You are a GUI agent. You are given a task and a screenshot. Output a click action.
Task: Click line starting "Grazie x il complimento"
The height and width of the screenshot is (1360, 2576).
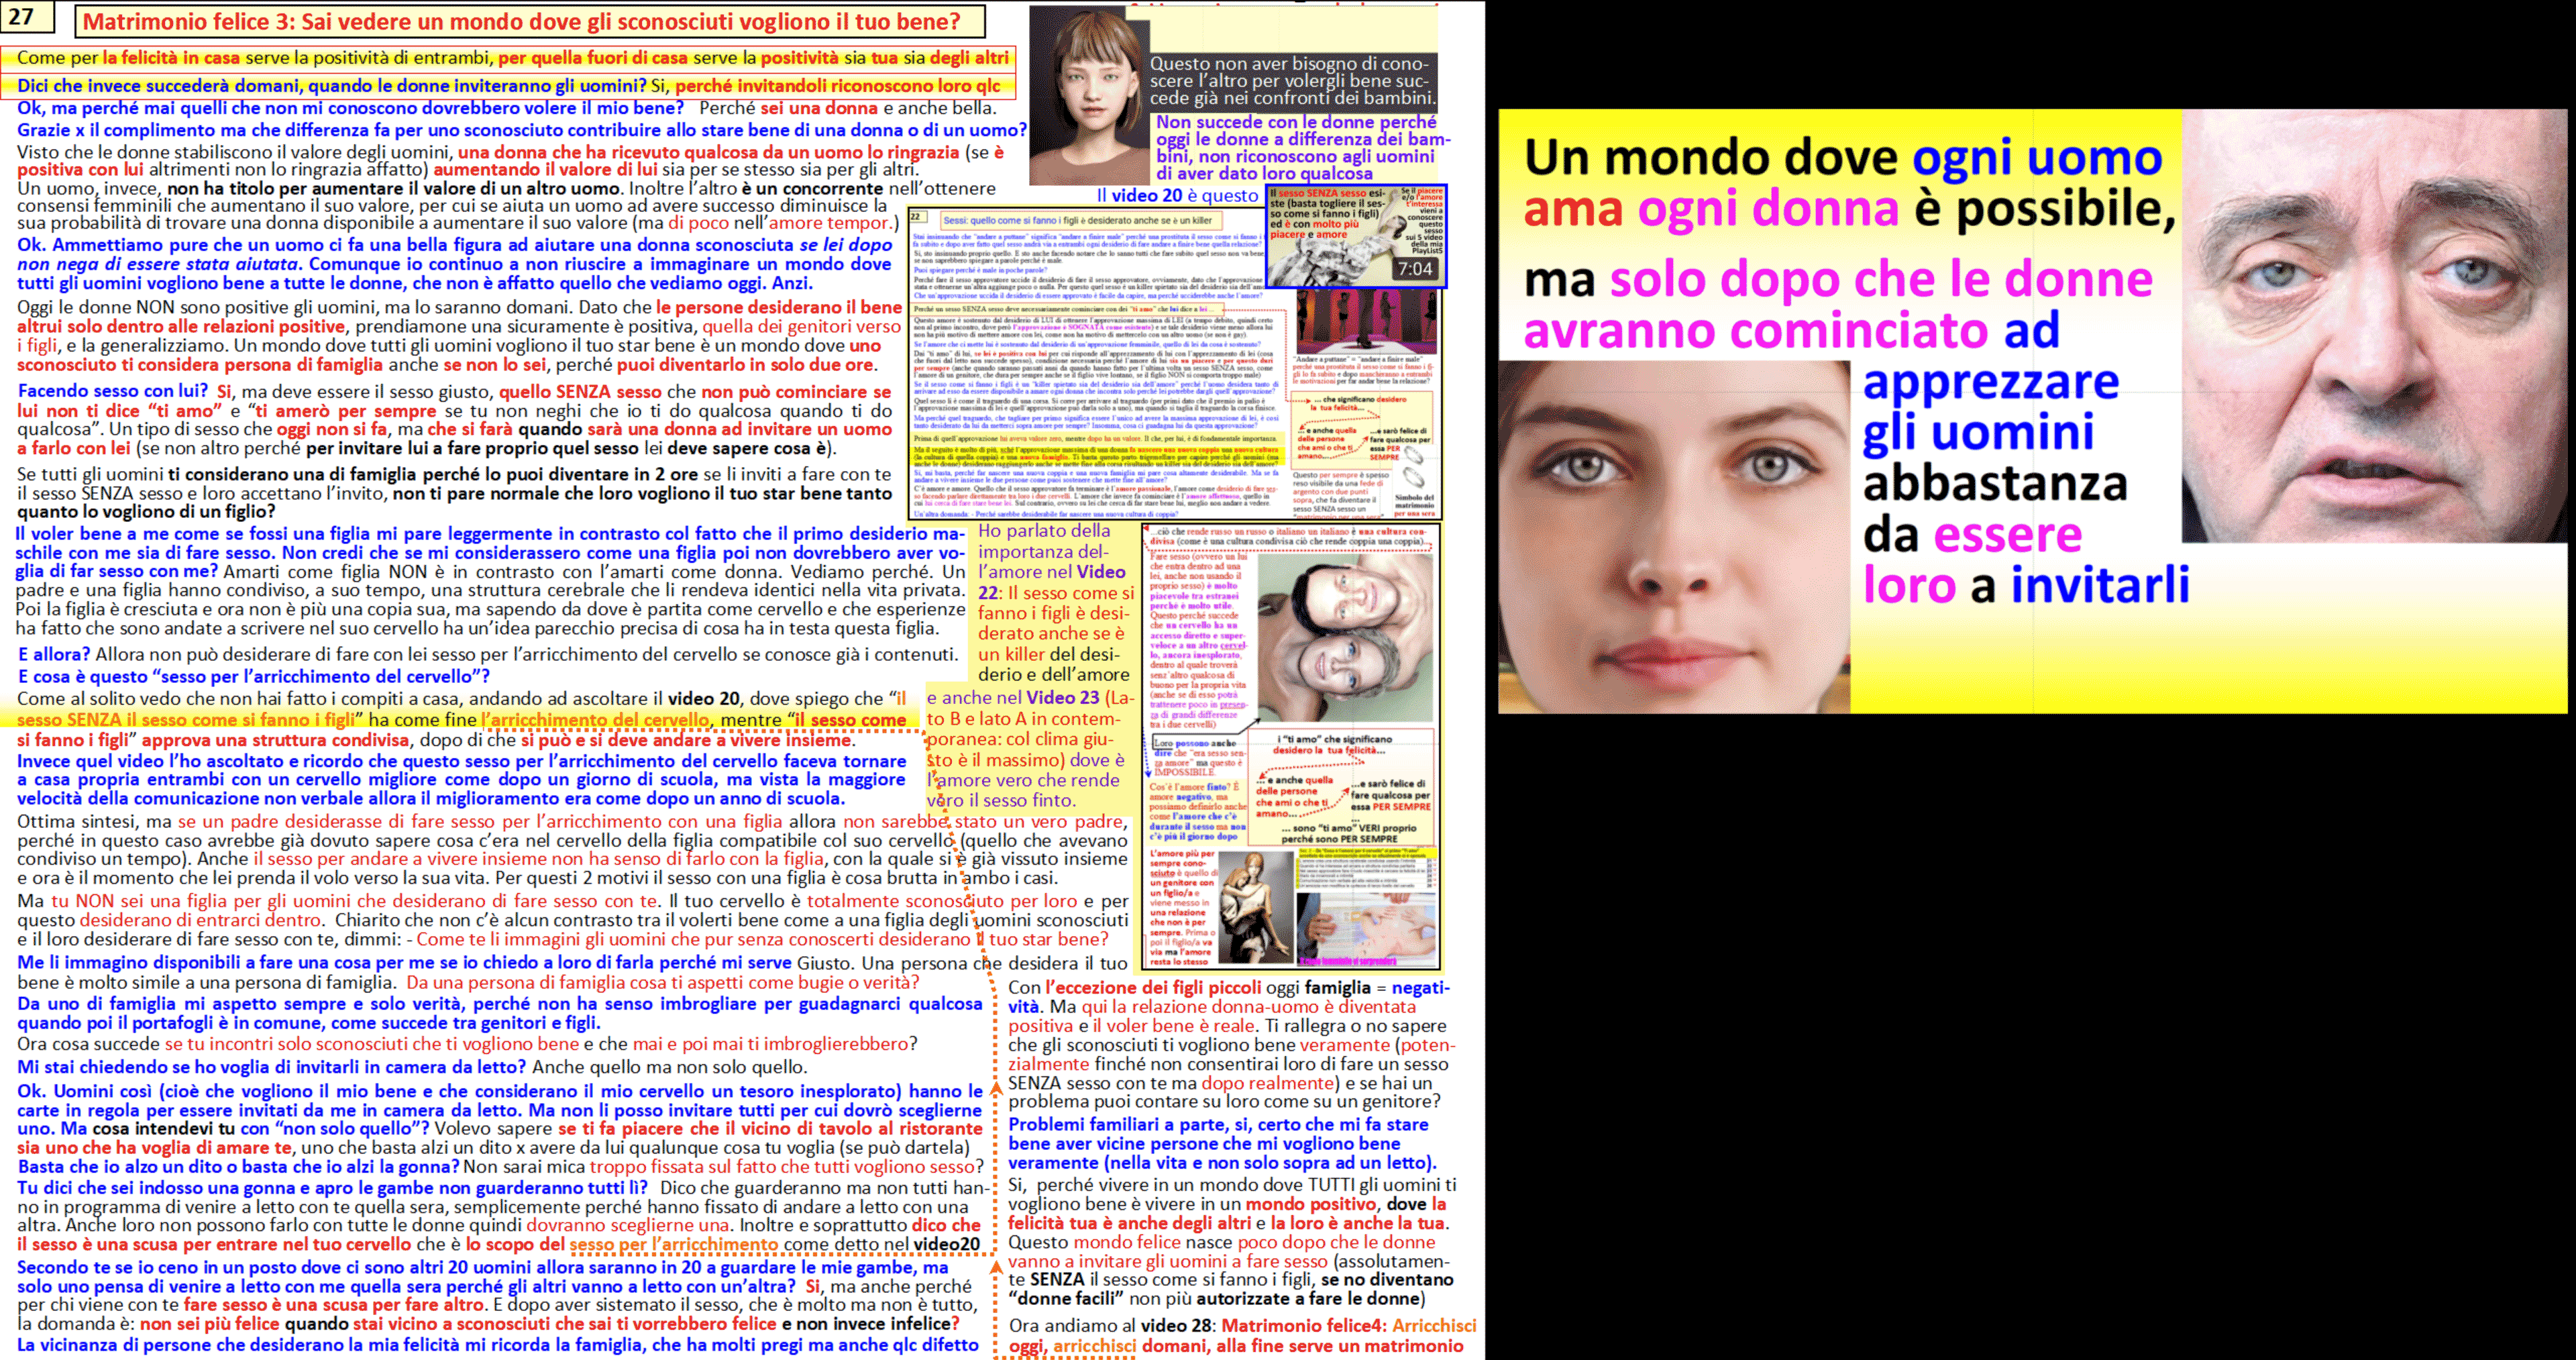point(521,130)
